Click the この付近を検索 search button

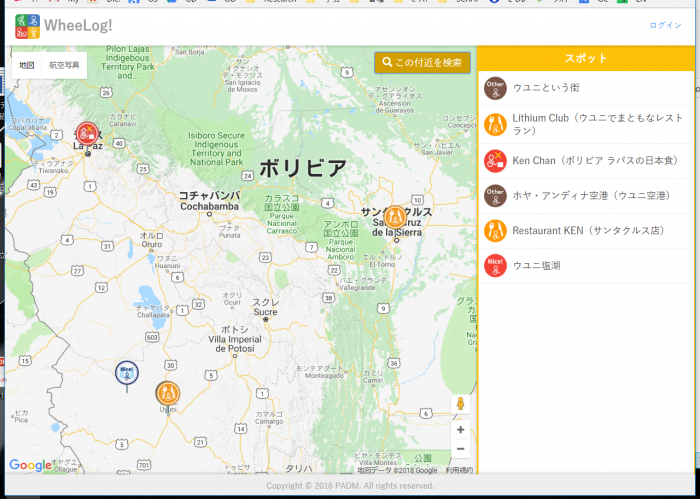tap(422, 62)
